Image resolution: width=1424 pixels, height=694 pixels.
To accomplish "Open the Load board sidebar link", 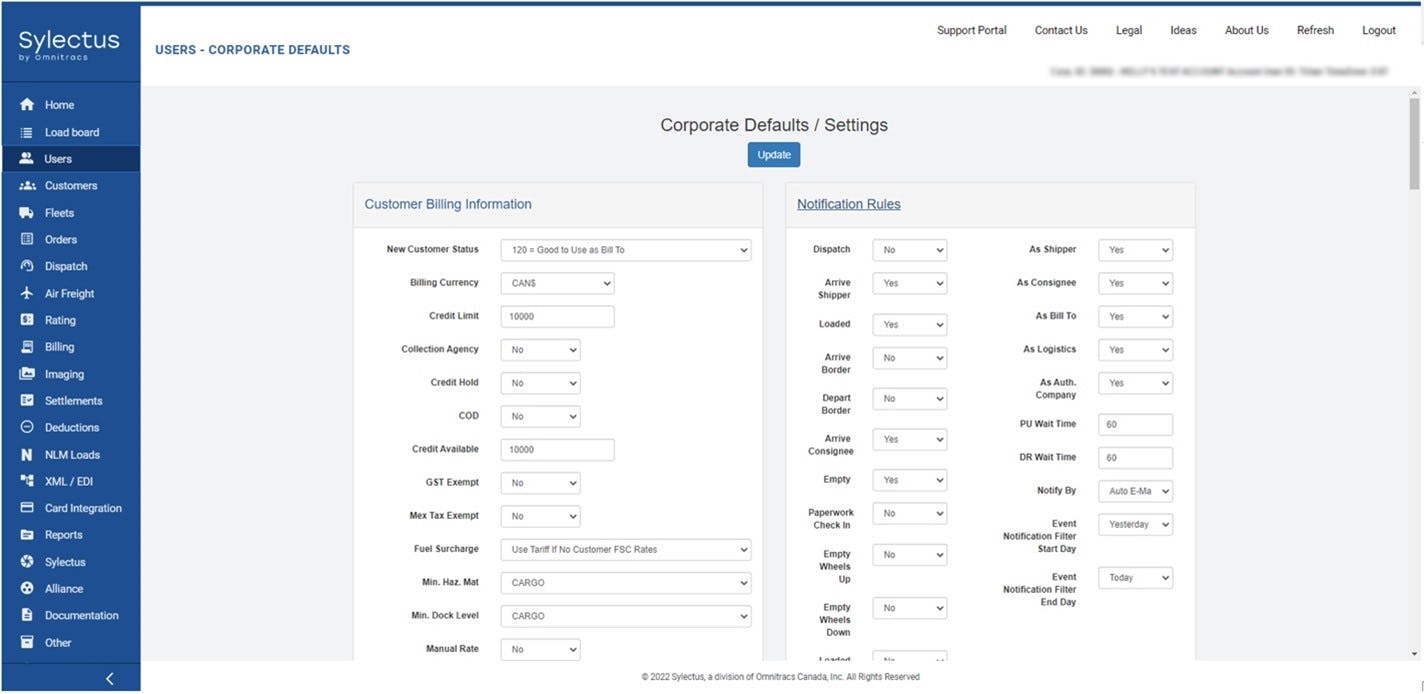I will 72,132.
